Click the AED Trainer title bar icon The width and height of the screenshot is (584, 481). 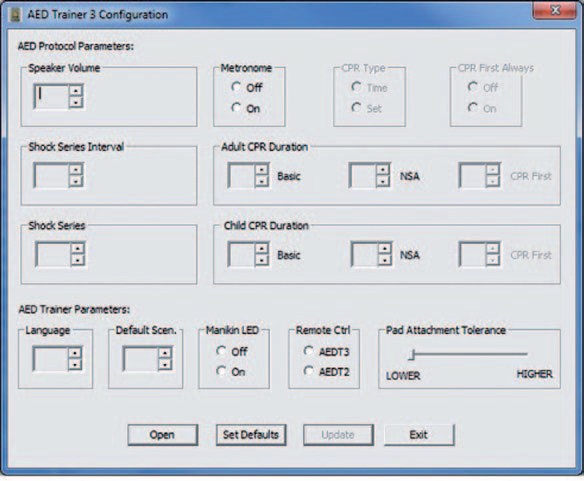point(15,15)
